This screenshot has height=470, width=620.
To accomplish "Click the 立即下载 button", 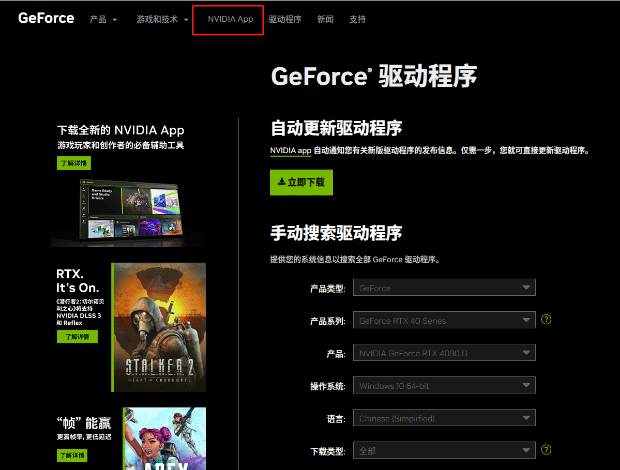I will coord(301,182).
